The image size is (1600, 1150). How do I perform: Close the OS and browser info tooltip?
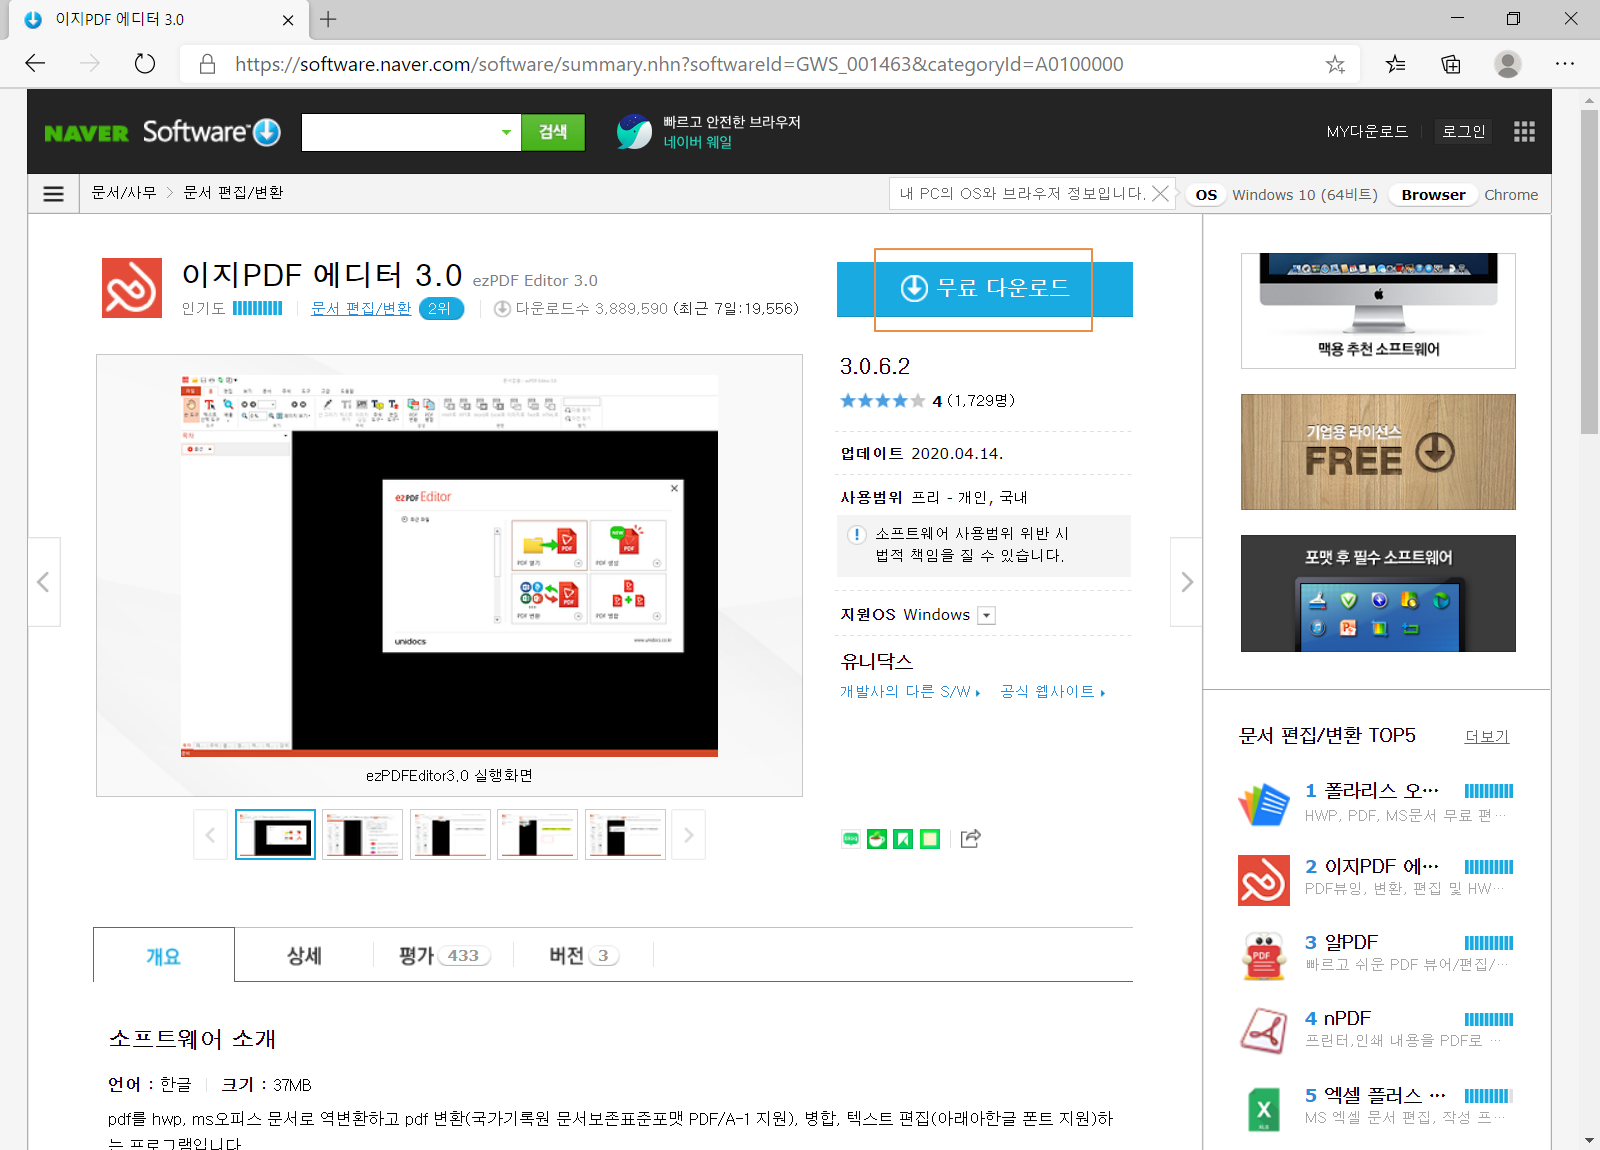click(1160, 193)
